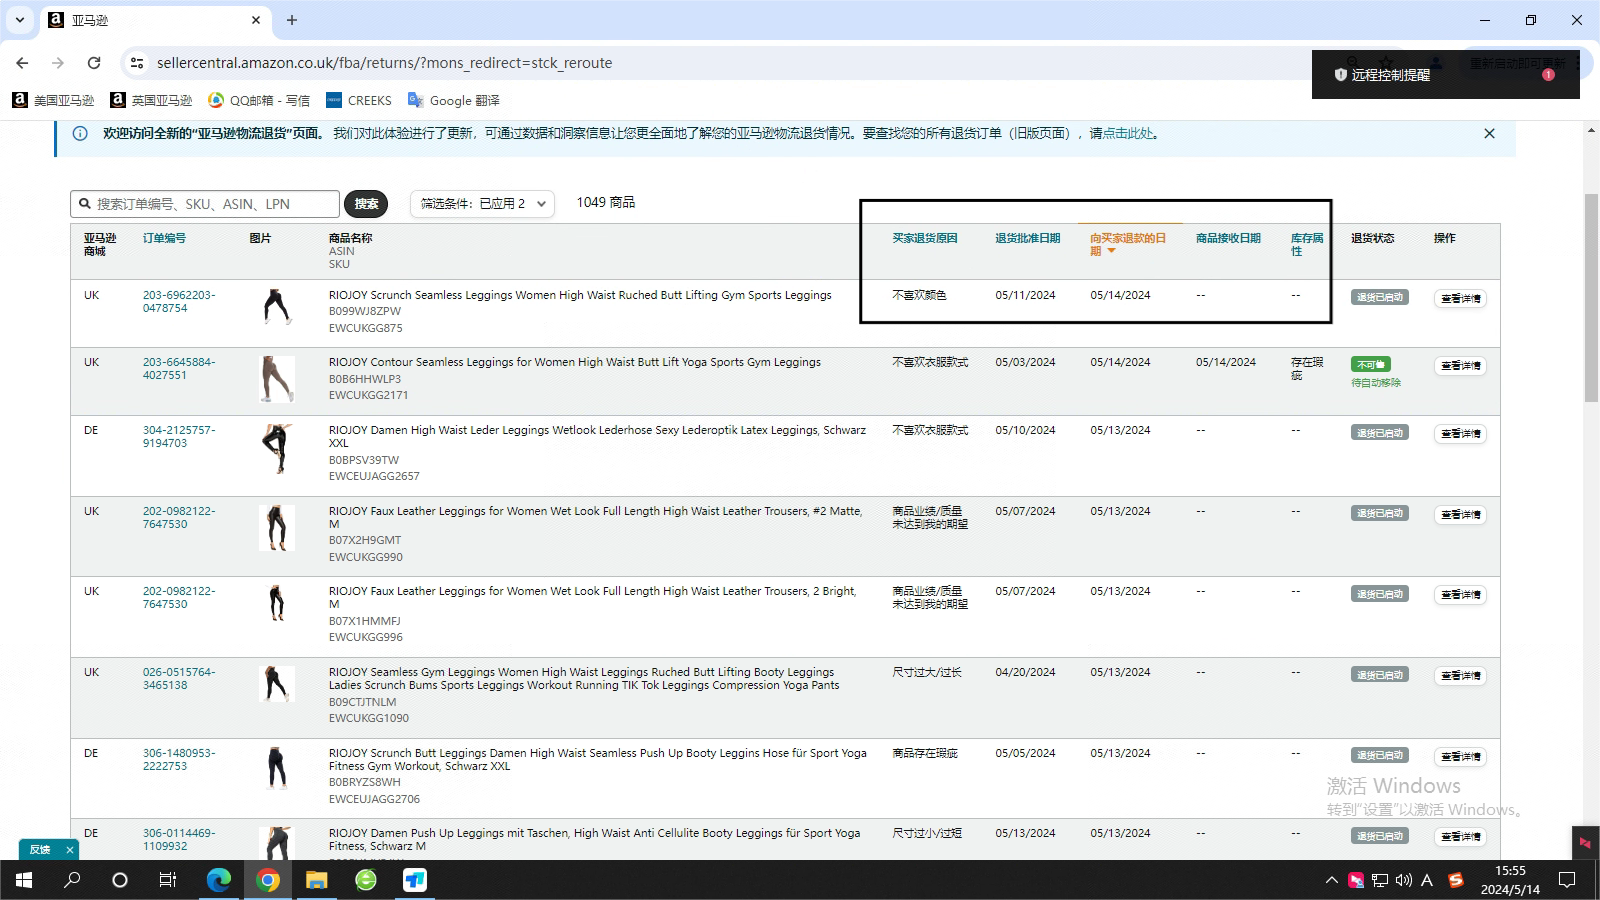Open the notification center icon
This screenshot has width=1600, height=900.
coord(1567,880)
